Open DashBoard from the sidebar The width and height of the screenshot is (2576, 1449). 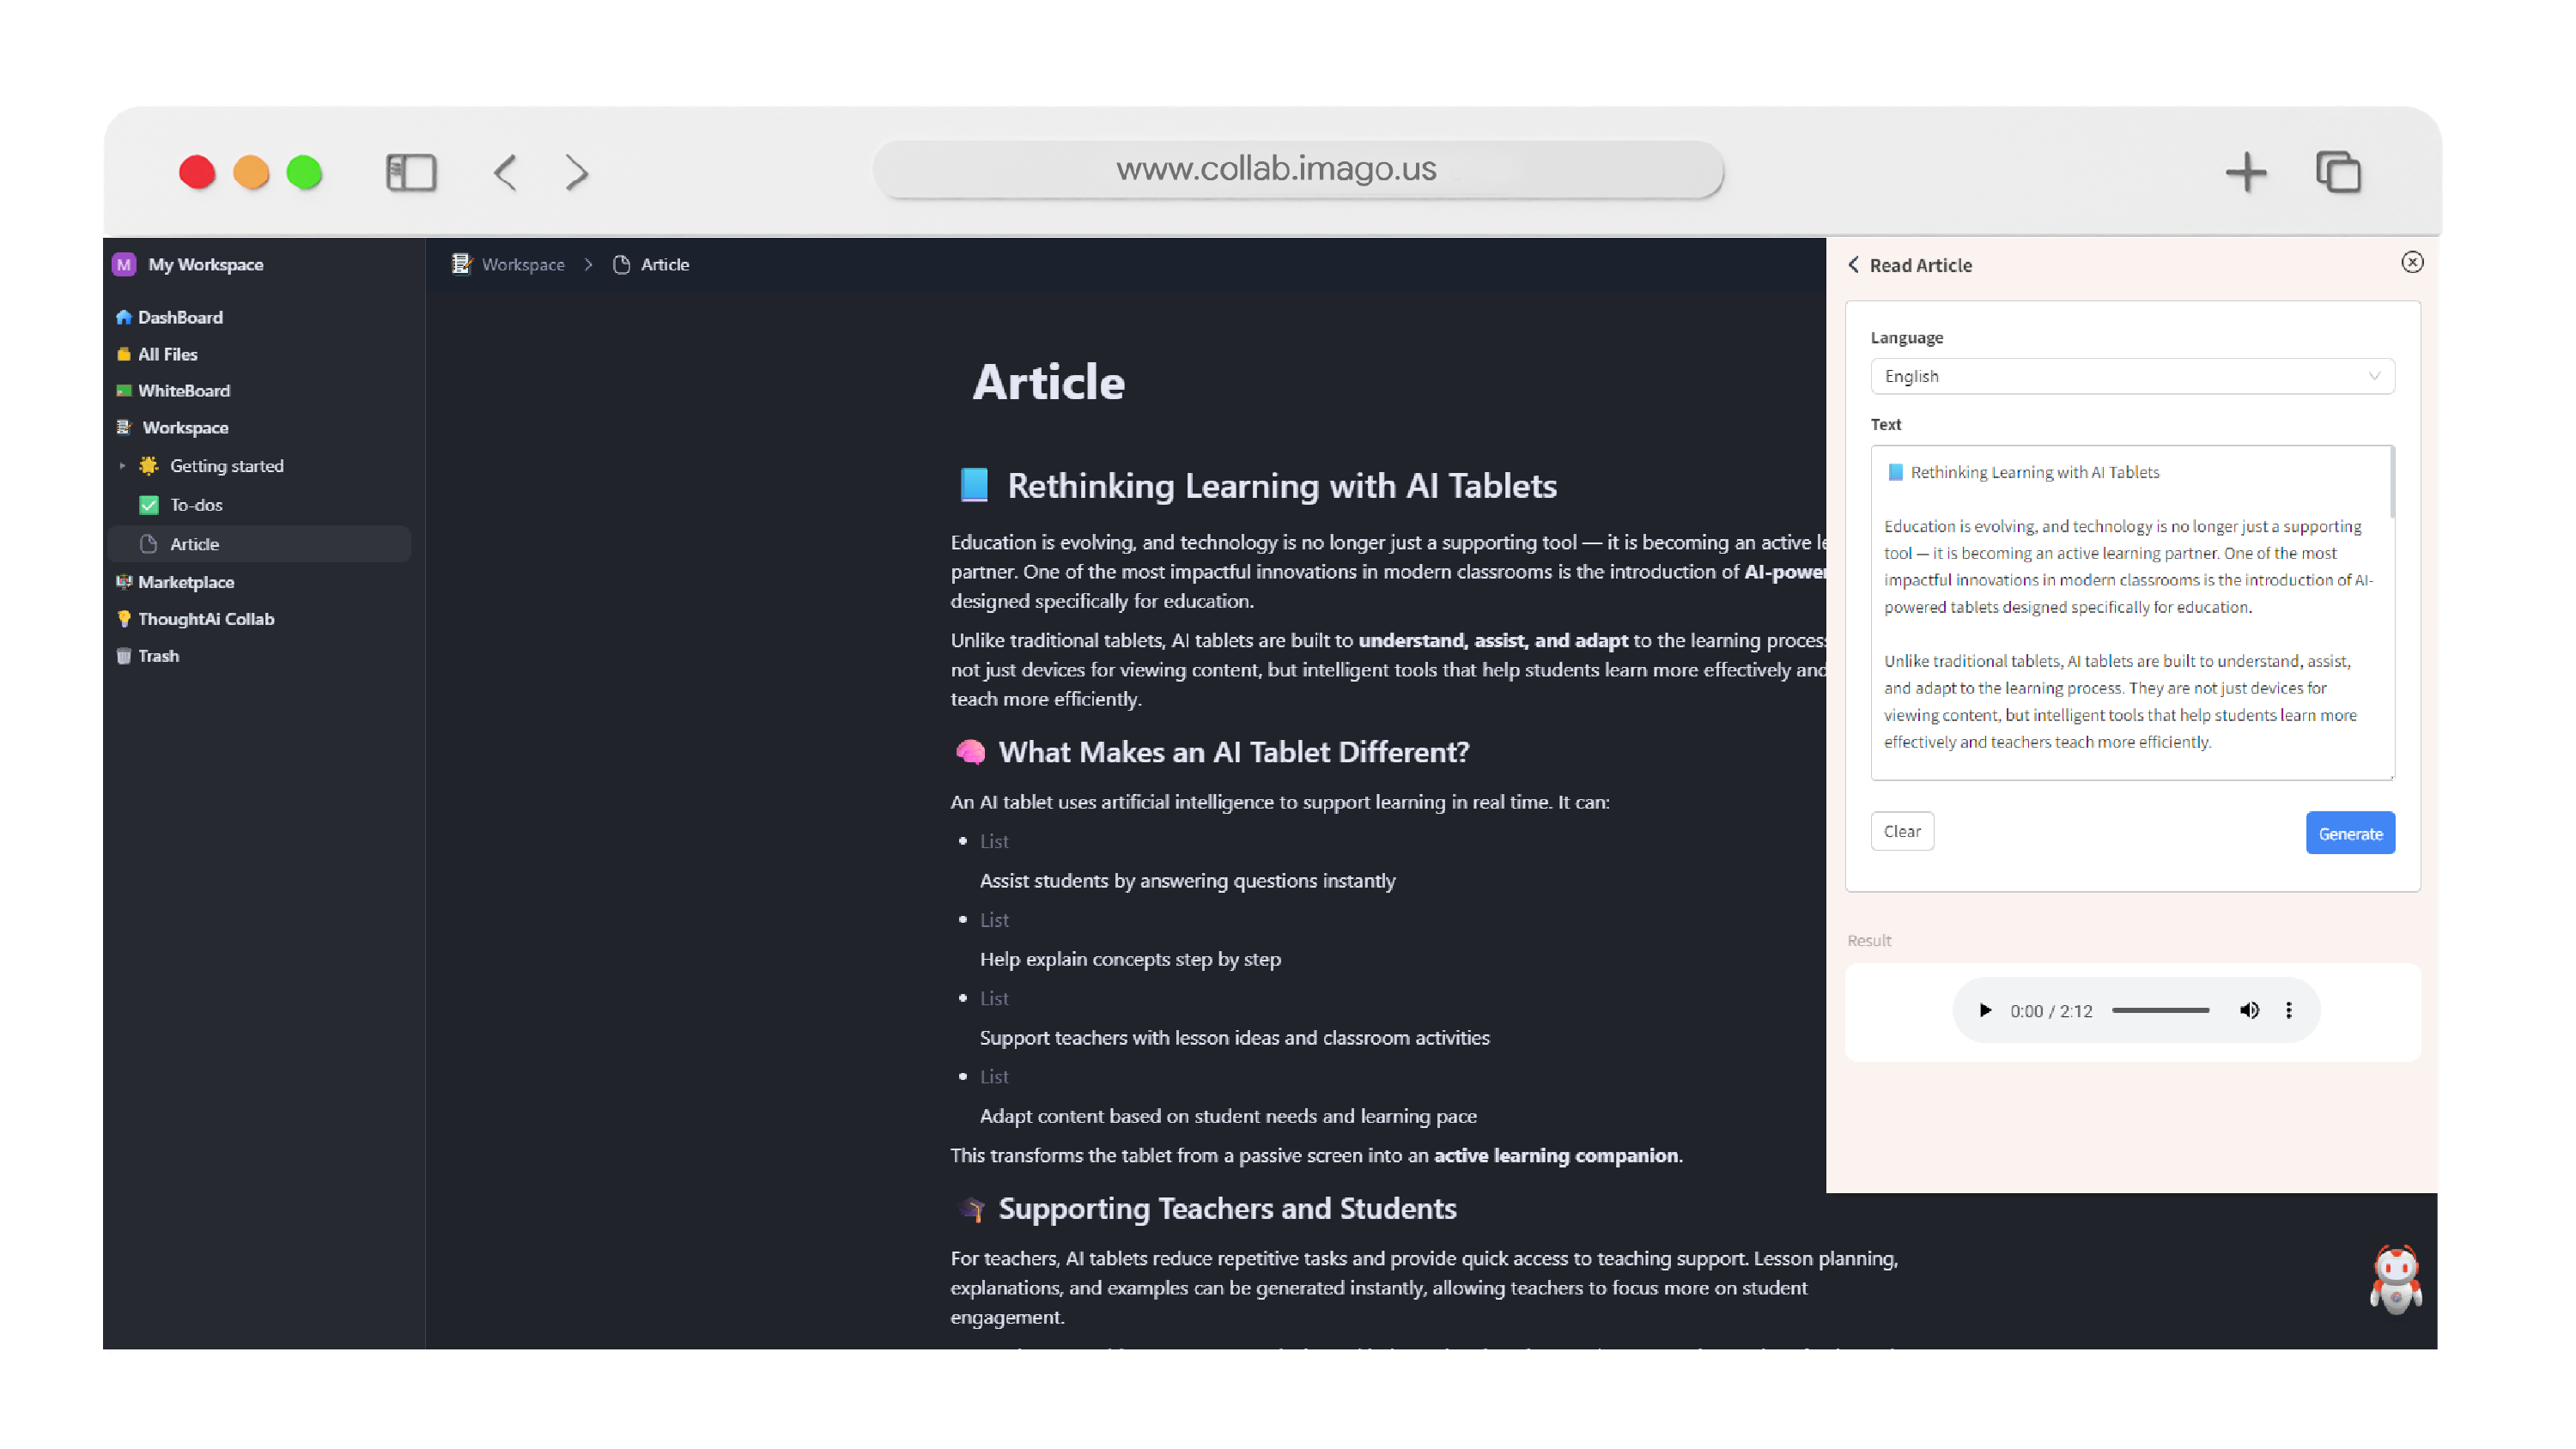(180, 317)
